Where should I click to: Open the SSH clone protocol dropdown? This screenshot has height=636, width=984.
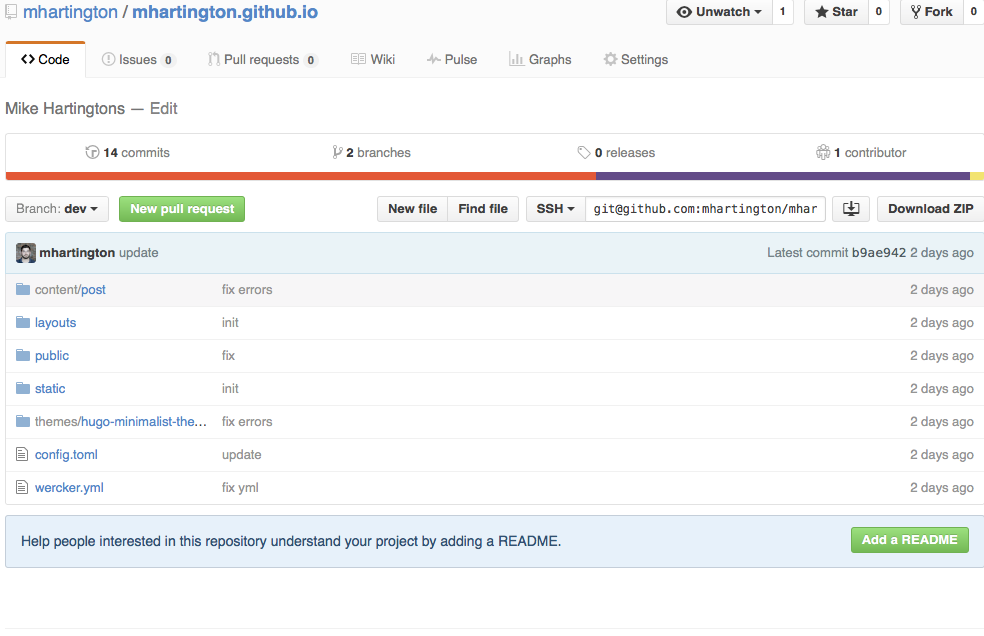[555, 209]
